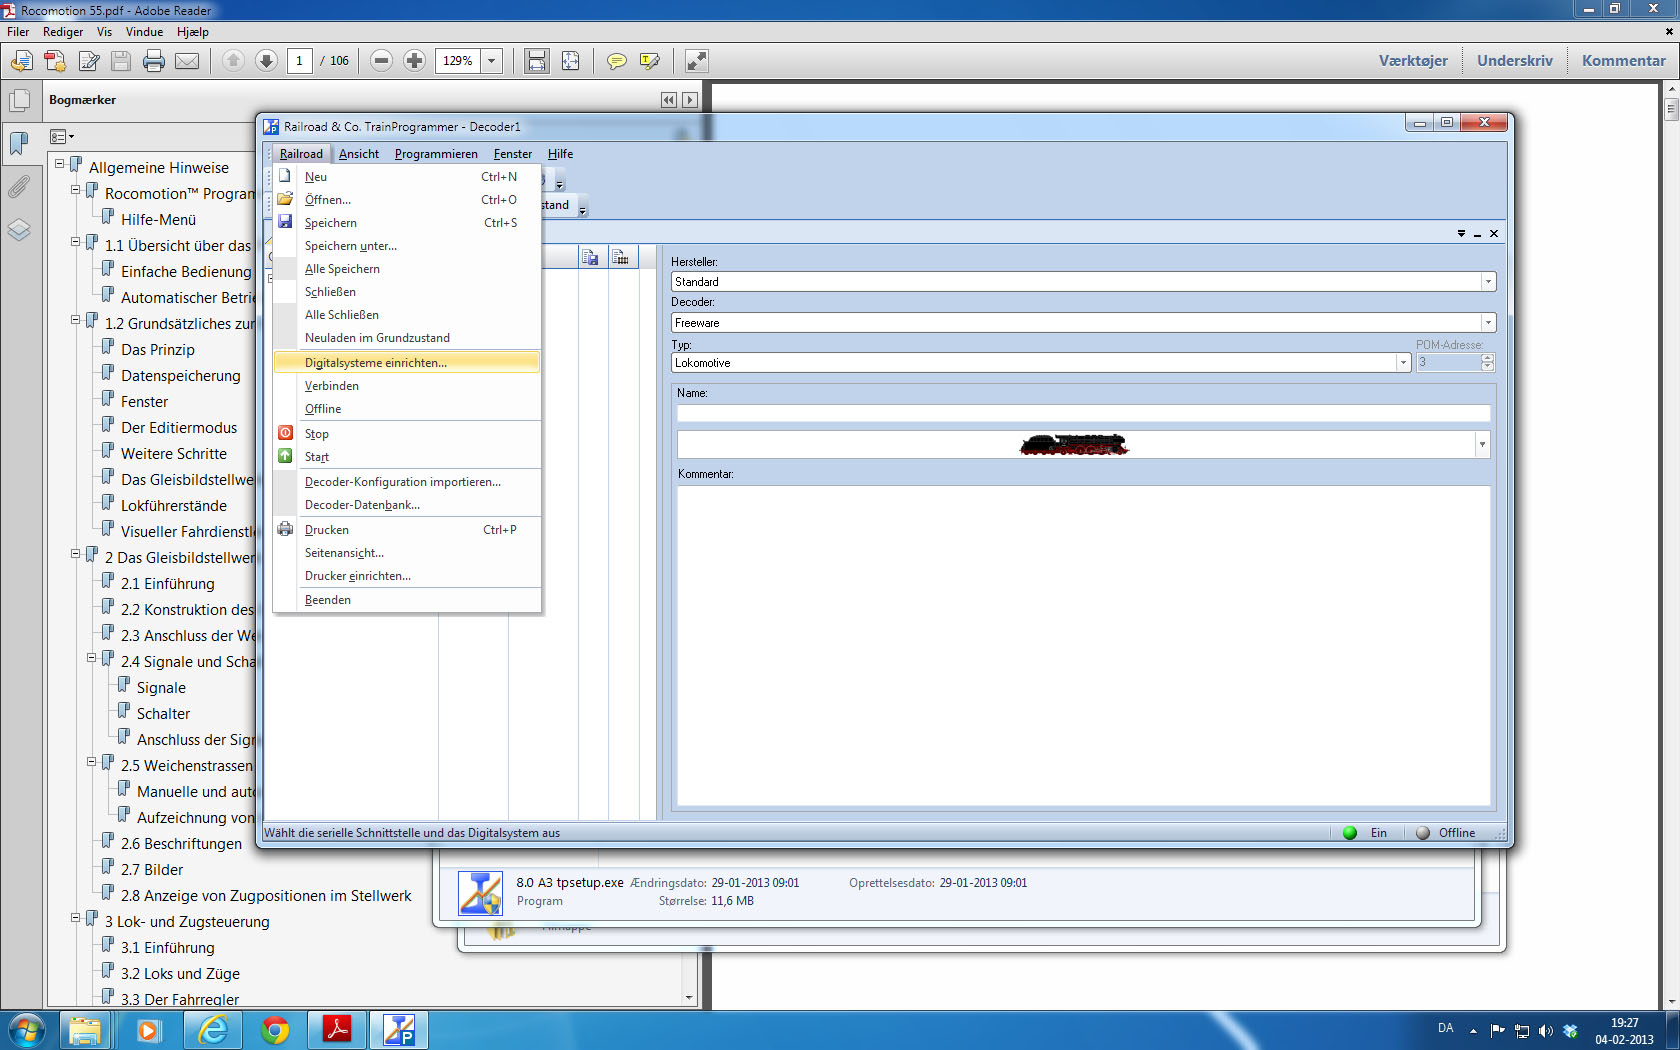This screenshot has width=1680, height=1050.
Task: Select Digitalsysteme einrichten menu entry
Action: pyautogui.click(x=407, y=363)
